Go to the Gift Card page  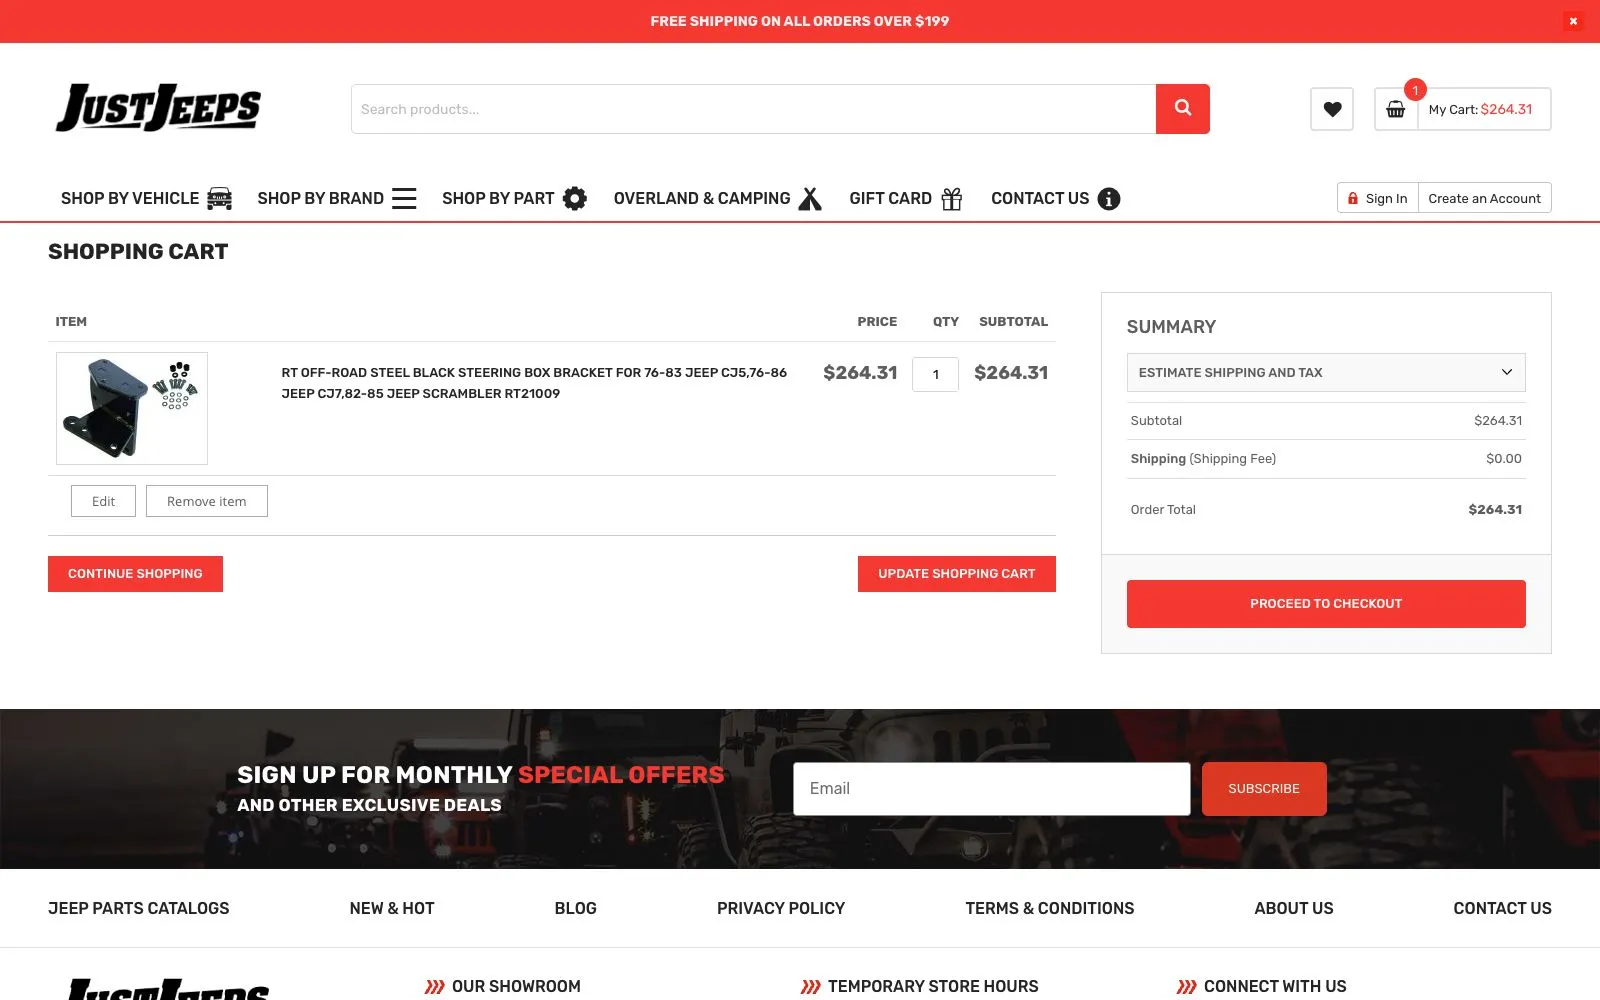(x=890, y=198)
